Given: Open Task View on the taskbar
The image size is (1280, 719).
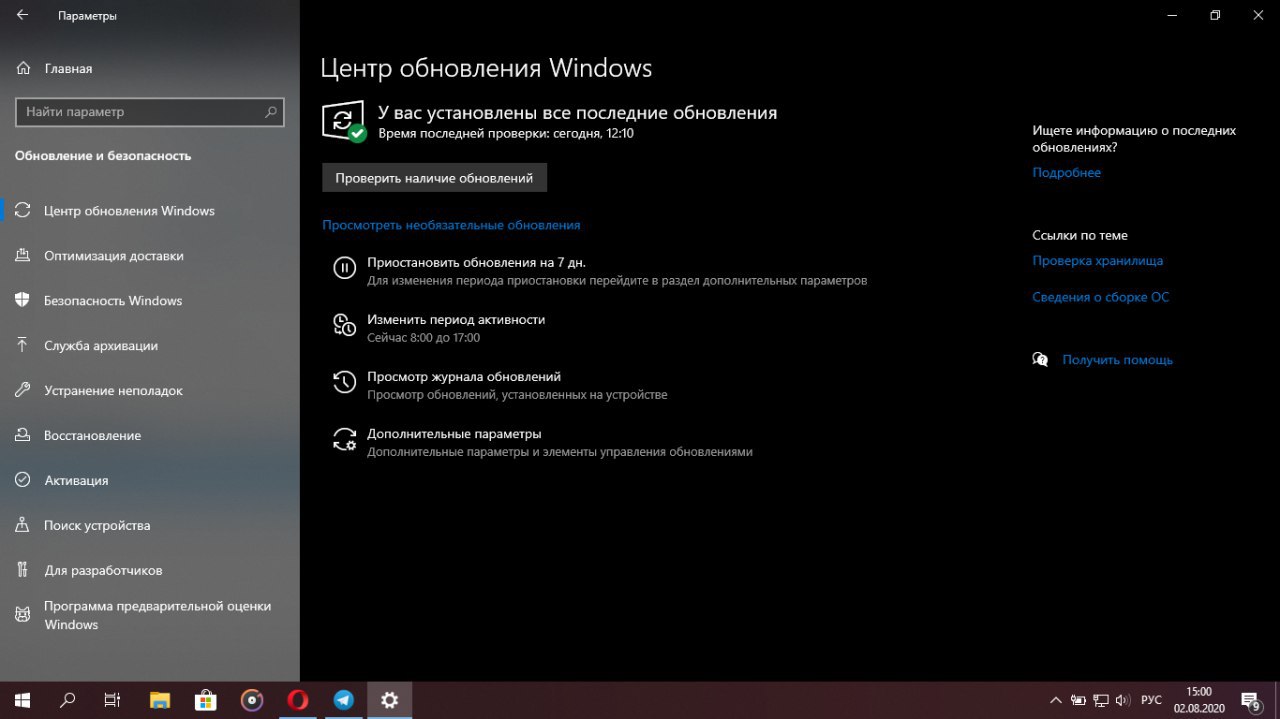Looking at the screenshot, I should point(113,700).
